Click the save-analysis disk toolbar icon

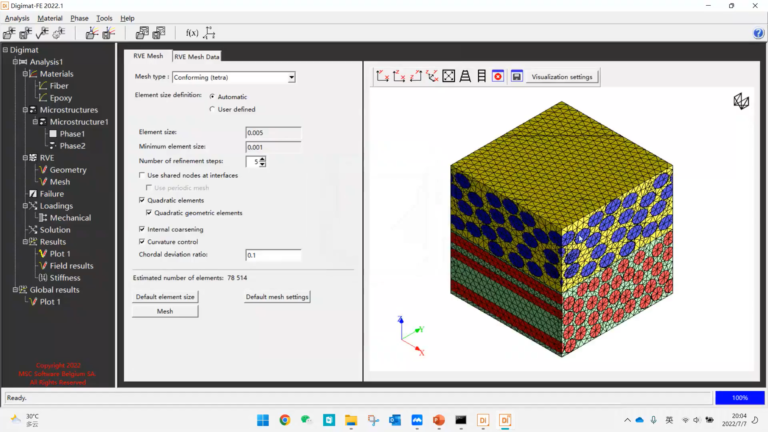(x=25, y=33)
